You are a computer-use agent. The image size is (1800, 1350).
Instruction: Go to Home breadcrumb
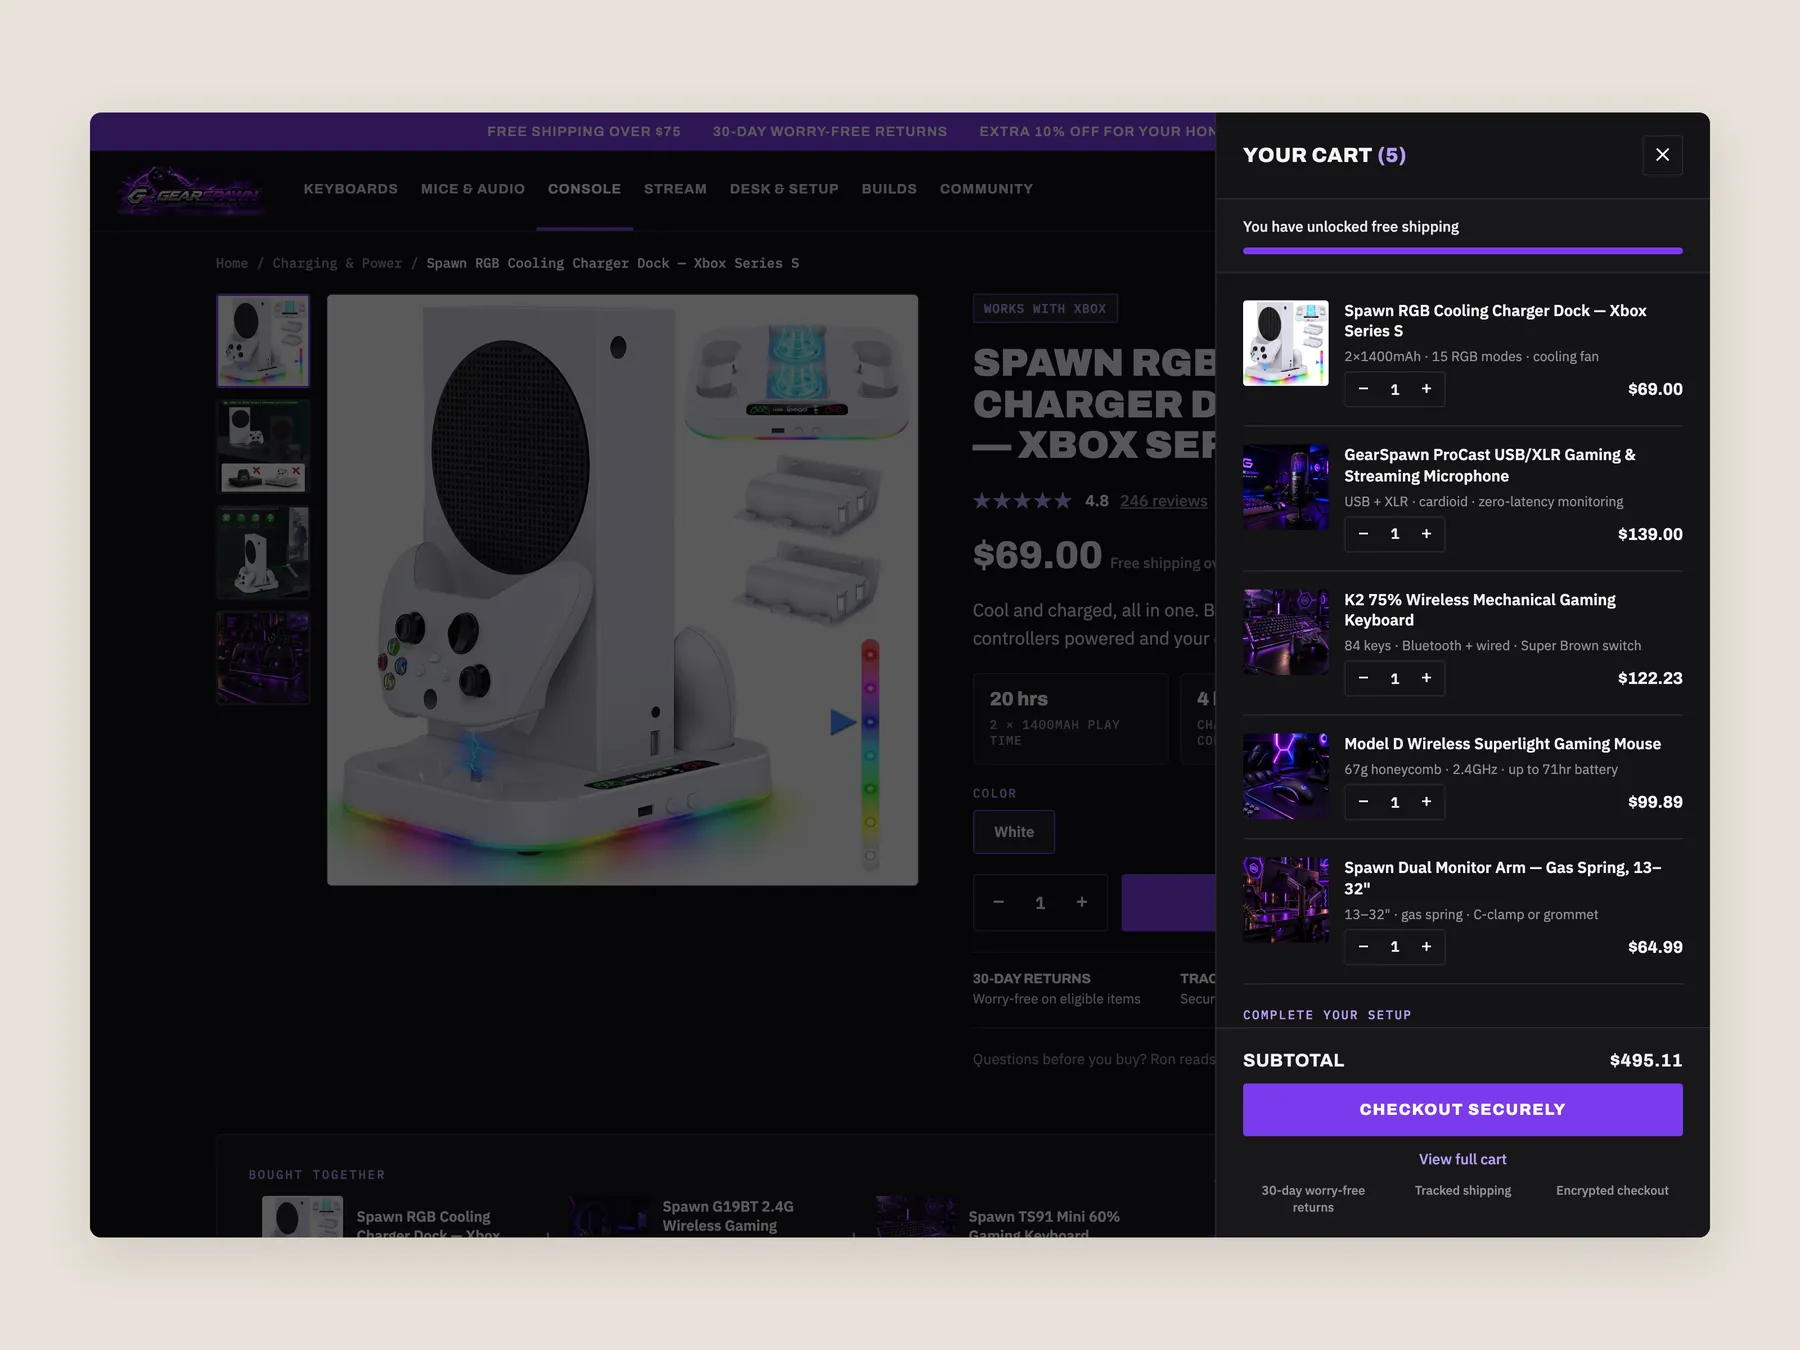click(x=232, y=263)
